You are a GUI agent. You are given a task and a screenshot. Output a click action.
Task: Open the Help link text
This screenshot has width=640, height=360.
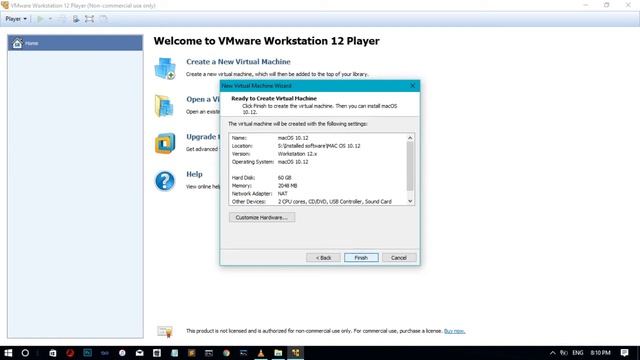tap(194, 174)
